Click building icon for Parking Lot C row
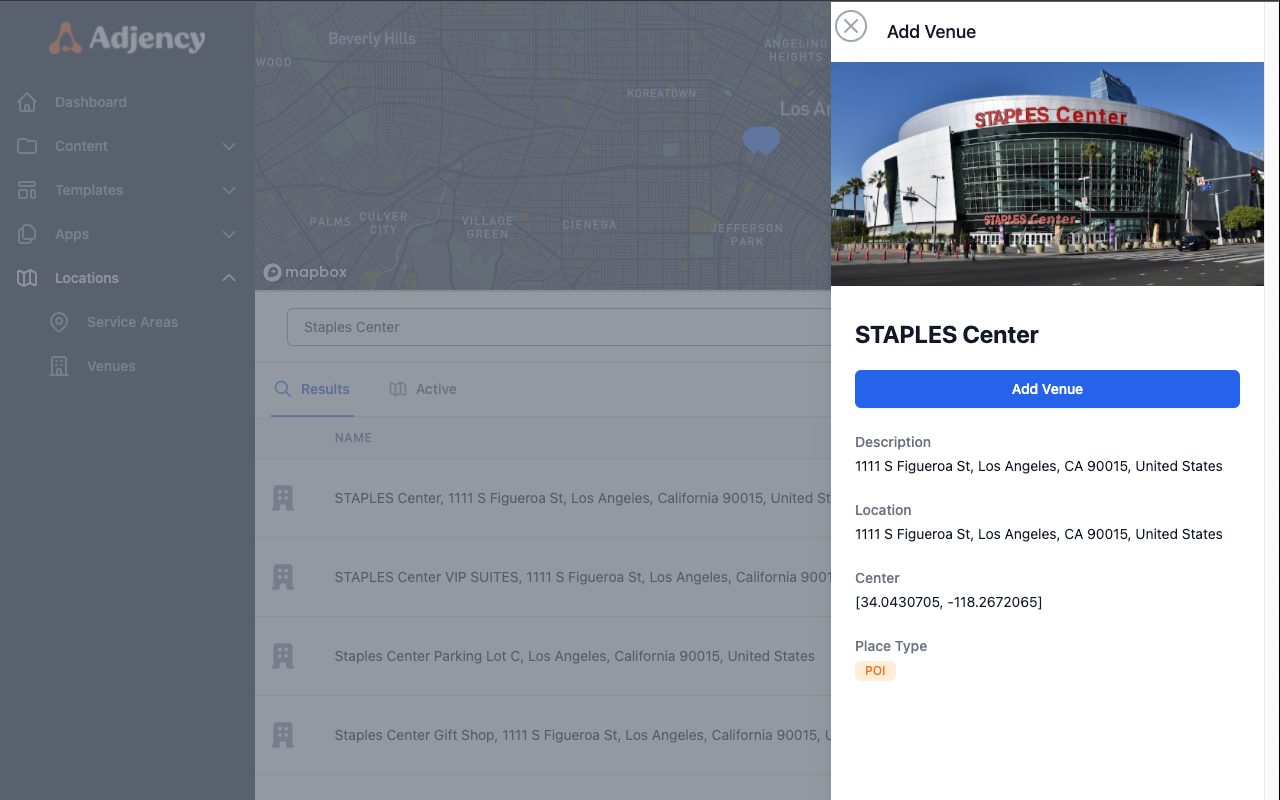The width and height of the screenshot is (1280, 800). pyautogui.click(x=283, y=656)
